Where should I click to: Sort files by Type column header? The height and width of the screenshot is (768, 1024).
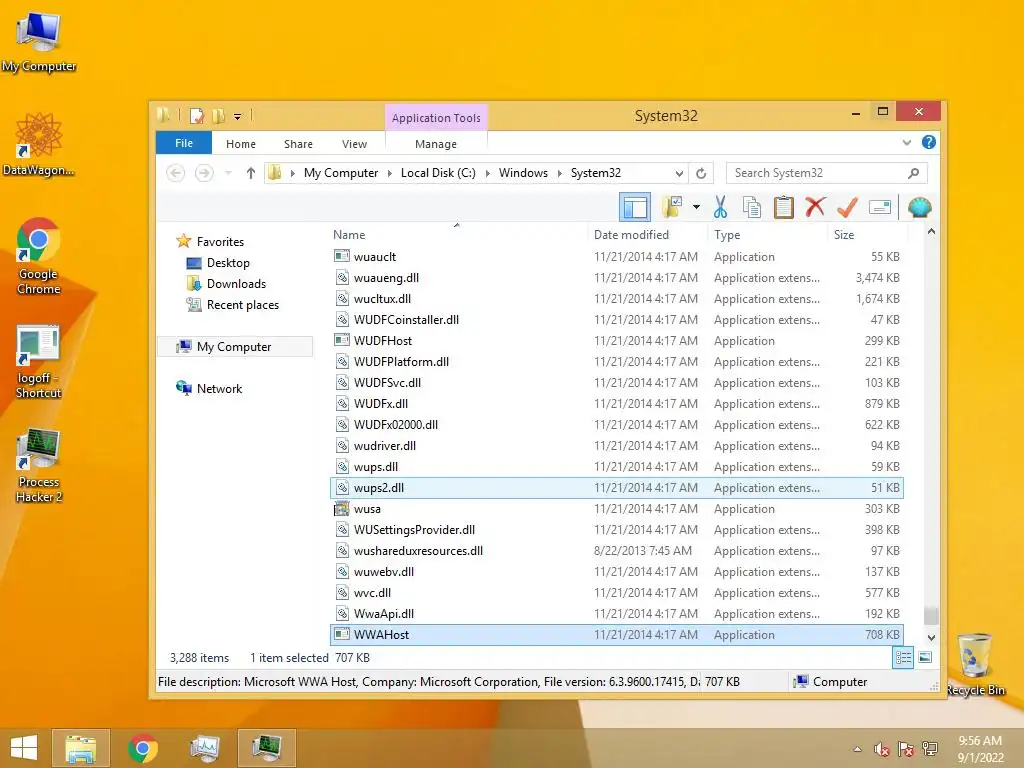(767, 234)
